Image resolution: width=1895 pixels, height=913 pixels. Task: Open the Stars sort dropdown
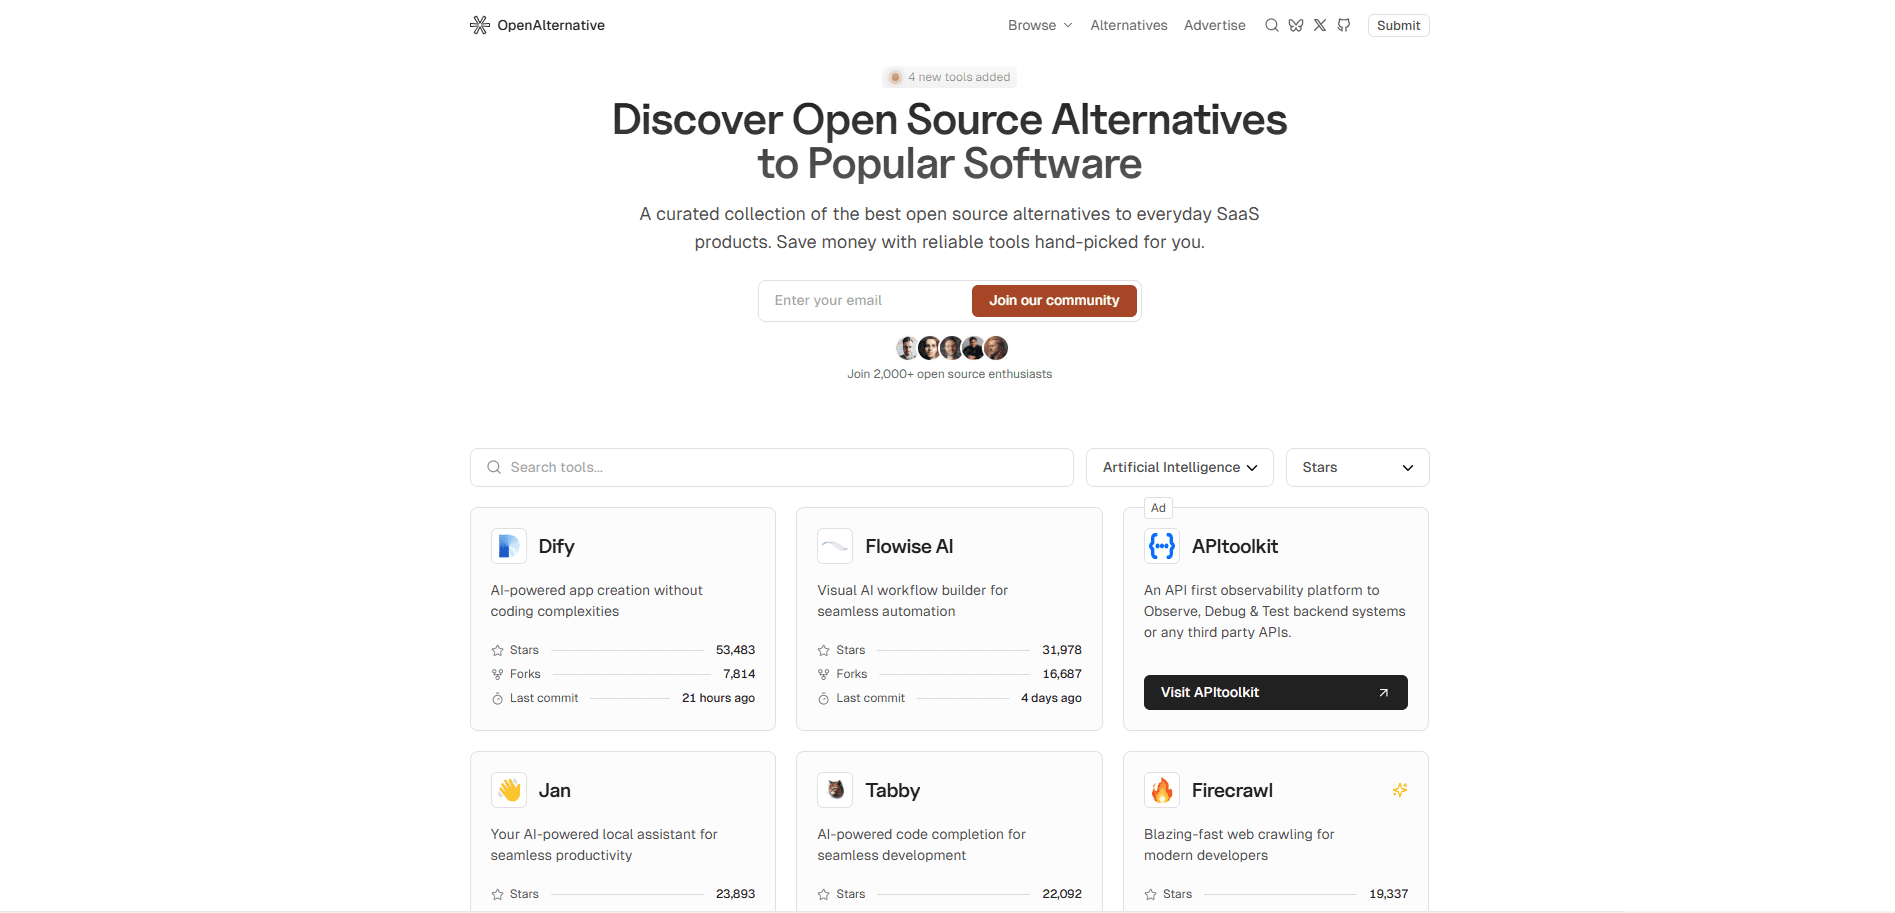point(1357,467)
